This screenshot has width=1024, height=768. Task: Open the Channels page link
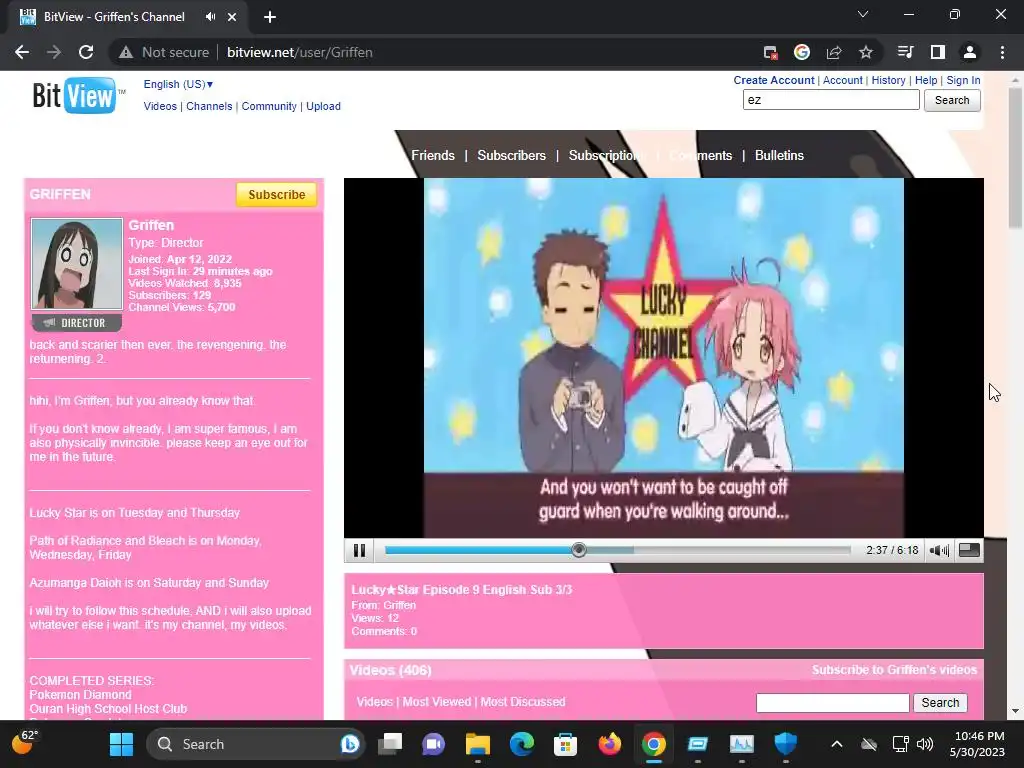(209, 106)
